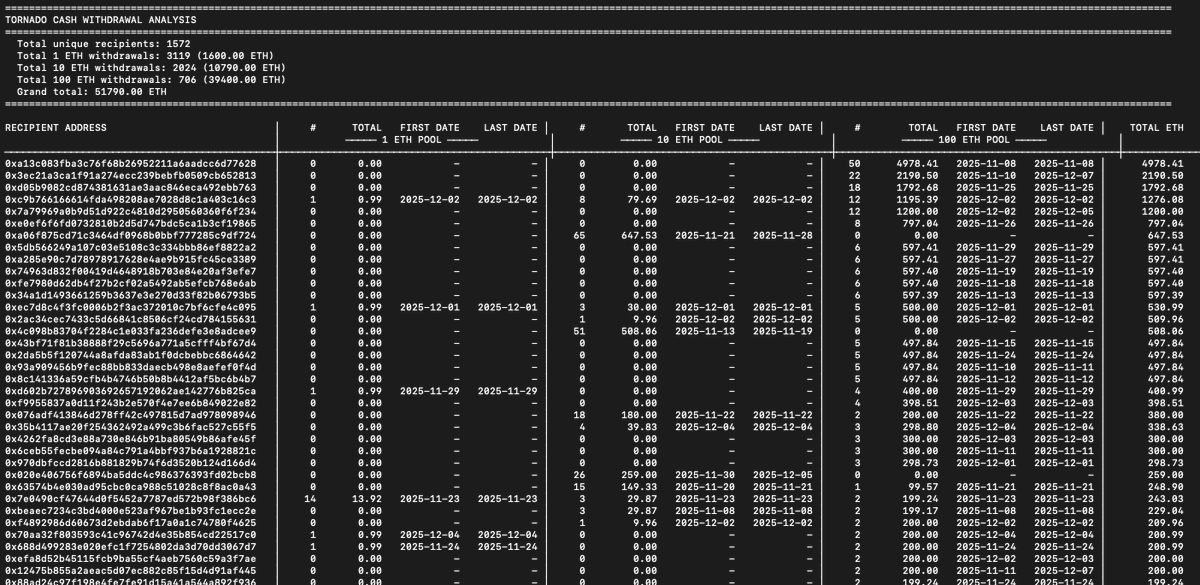This screenshot has width=1200, height=585.
Task: Click address starting with 0xbeaec7234c3bd400
Action: tap(131, 512)
